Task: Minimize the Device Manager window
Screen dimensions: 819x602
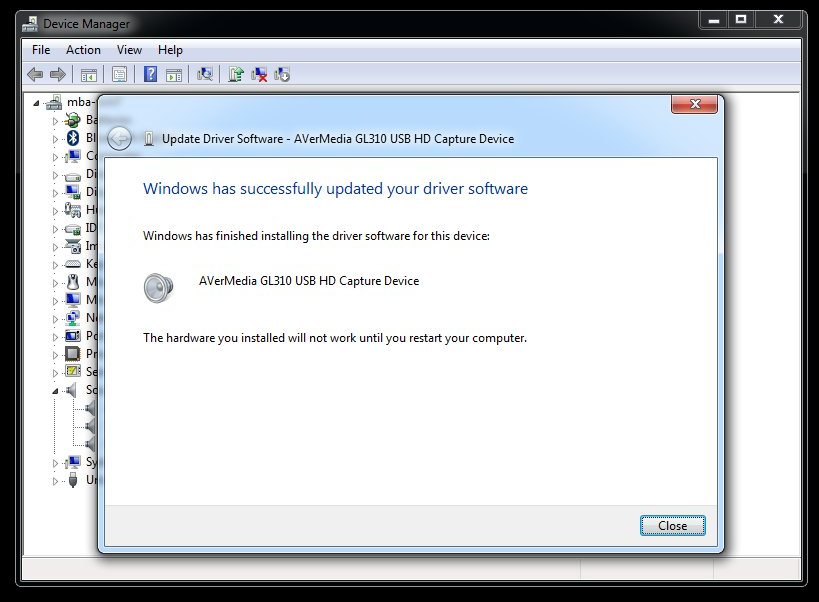Action: pyautogui.click(x=714, y=20)
